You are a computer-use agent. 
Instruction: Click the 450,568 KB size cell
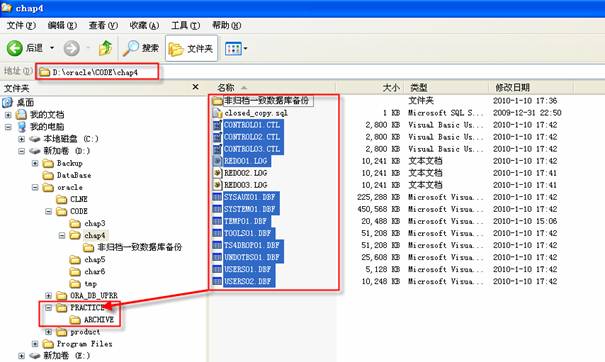point(378,209)
